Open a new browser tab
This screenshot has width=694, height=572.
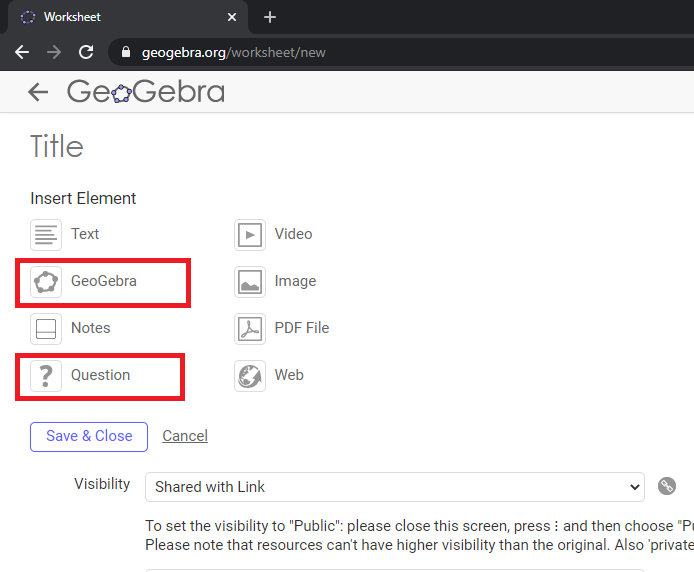click(270, 17)
